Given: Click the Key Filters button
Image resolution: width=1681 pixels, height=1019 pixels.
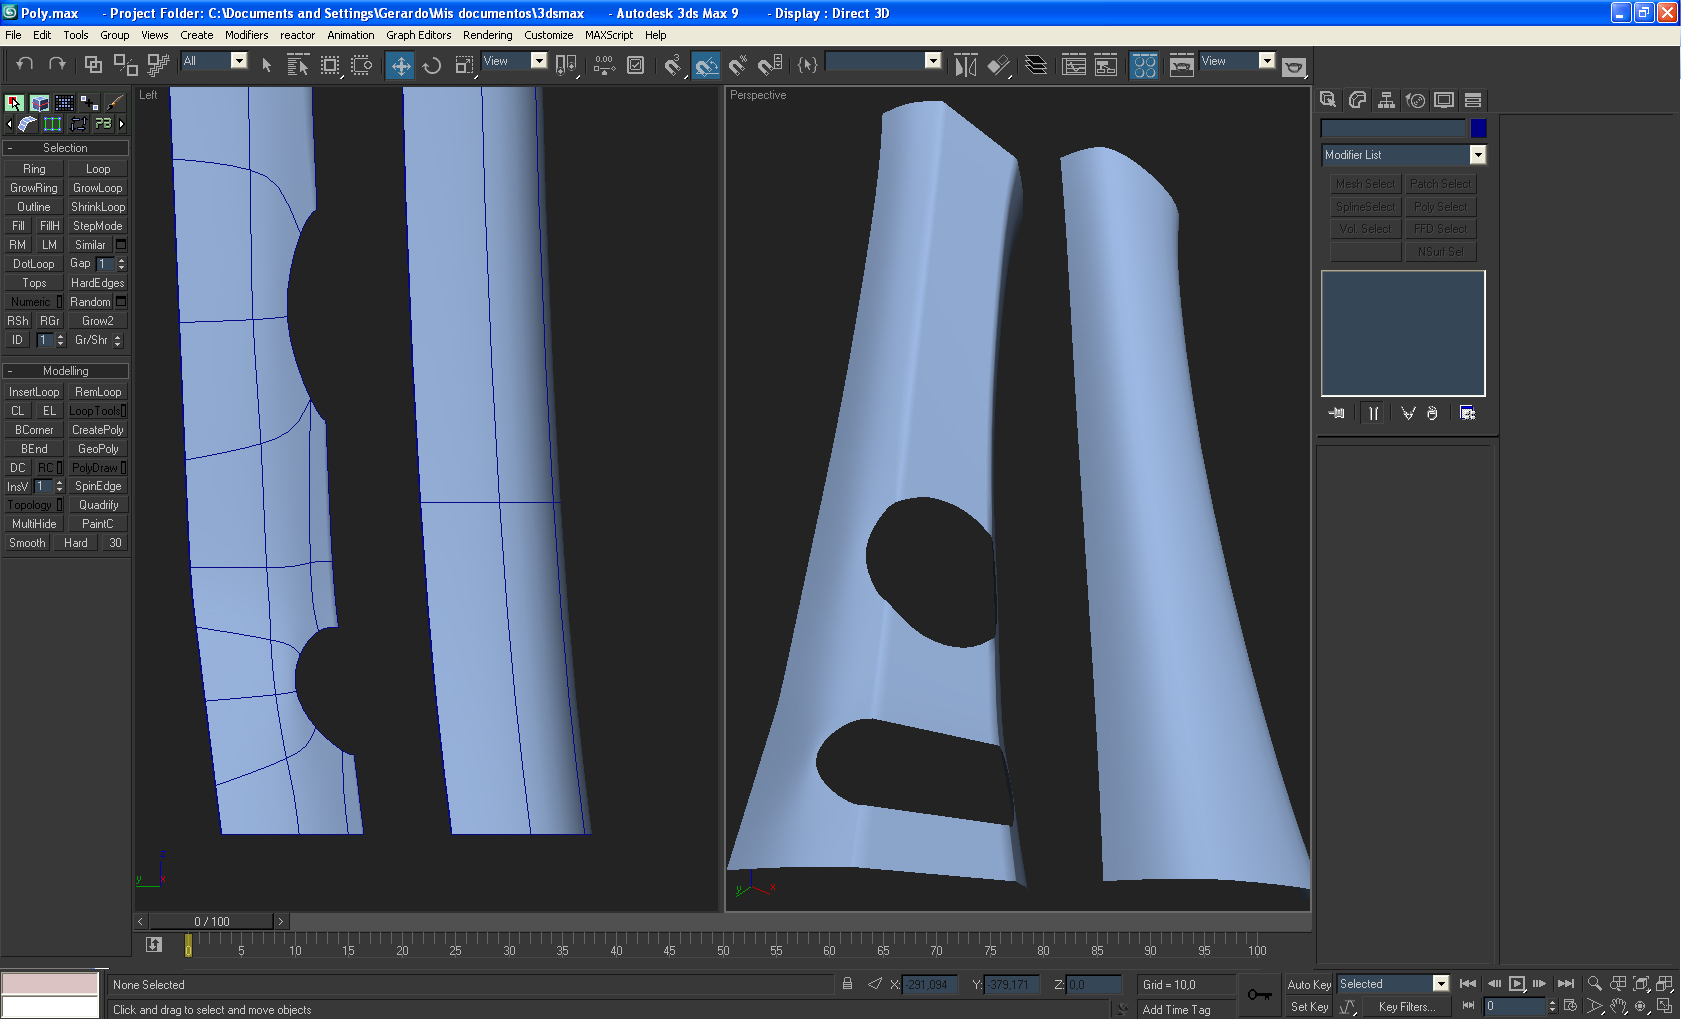Looking at the screenshot, I should pos(1406,1007).
